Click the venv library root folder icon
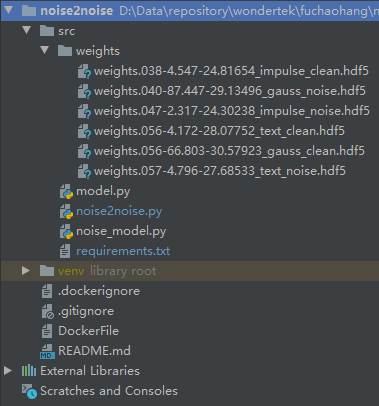Screen dimensions: 379x406 coord(47,271)
